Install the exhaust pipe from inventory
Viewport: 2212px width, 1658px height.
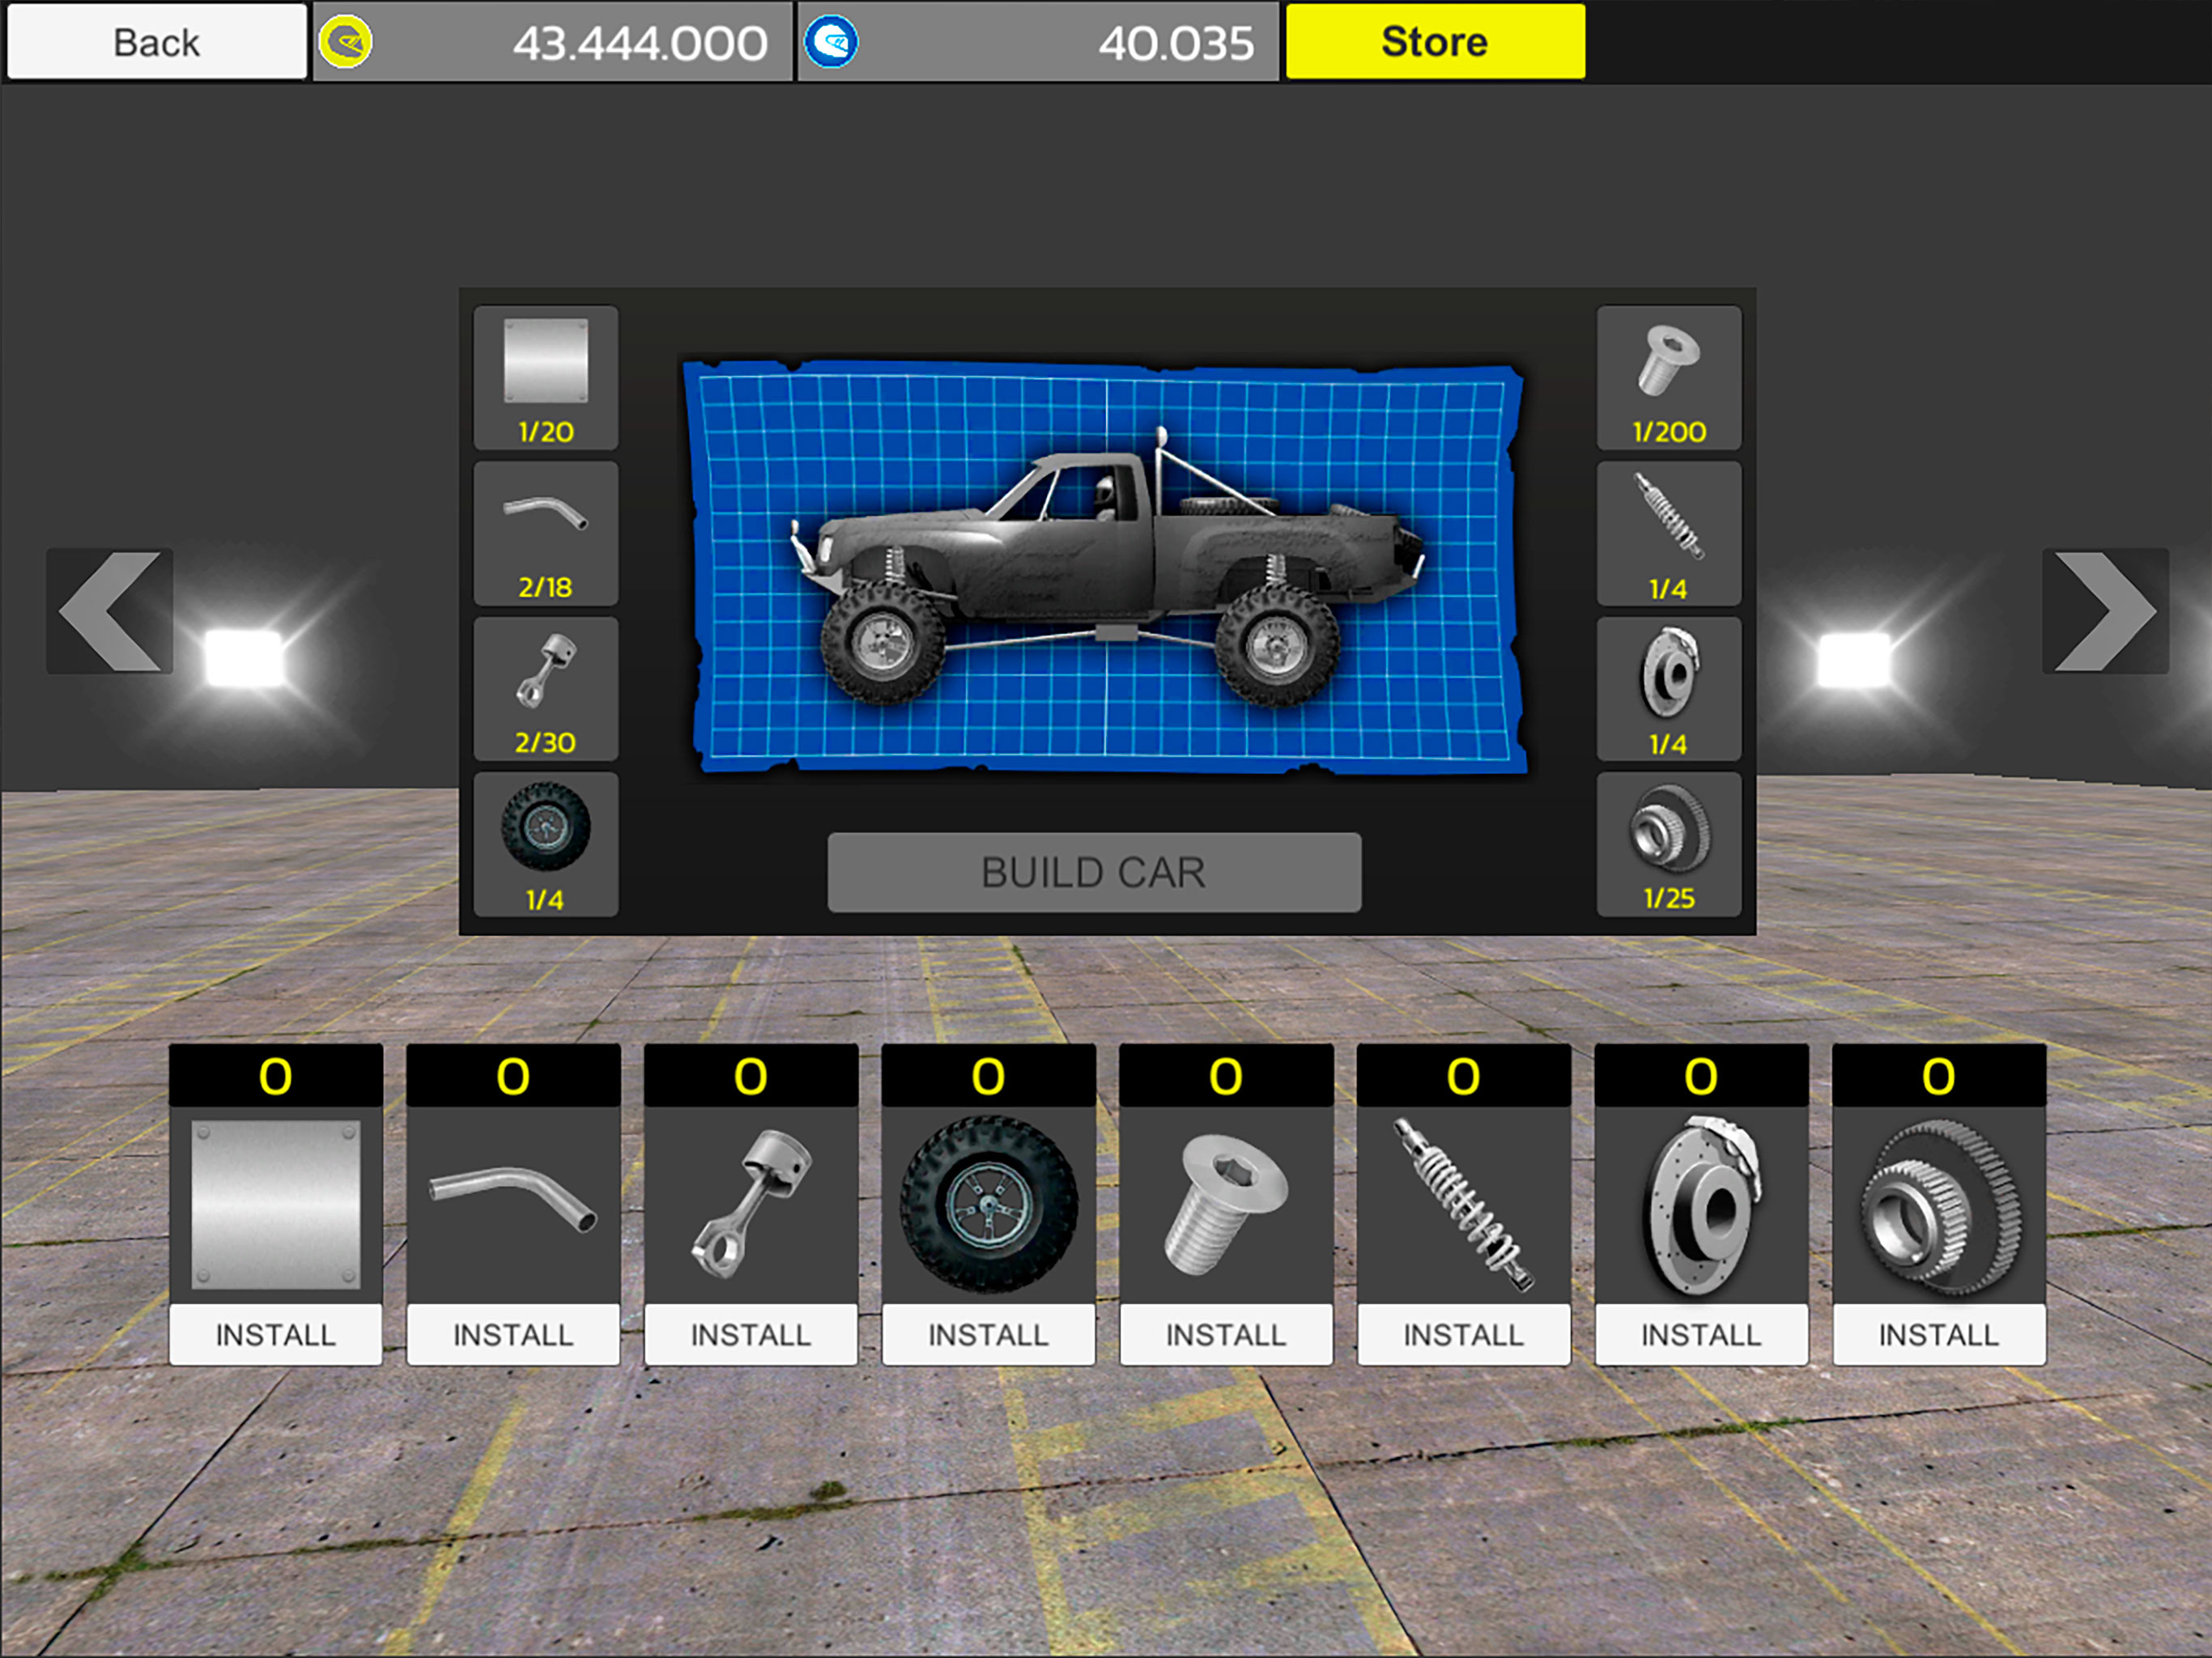513,1334
